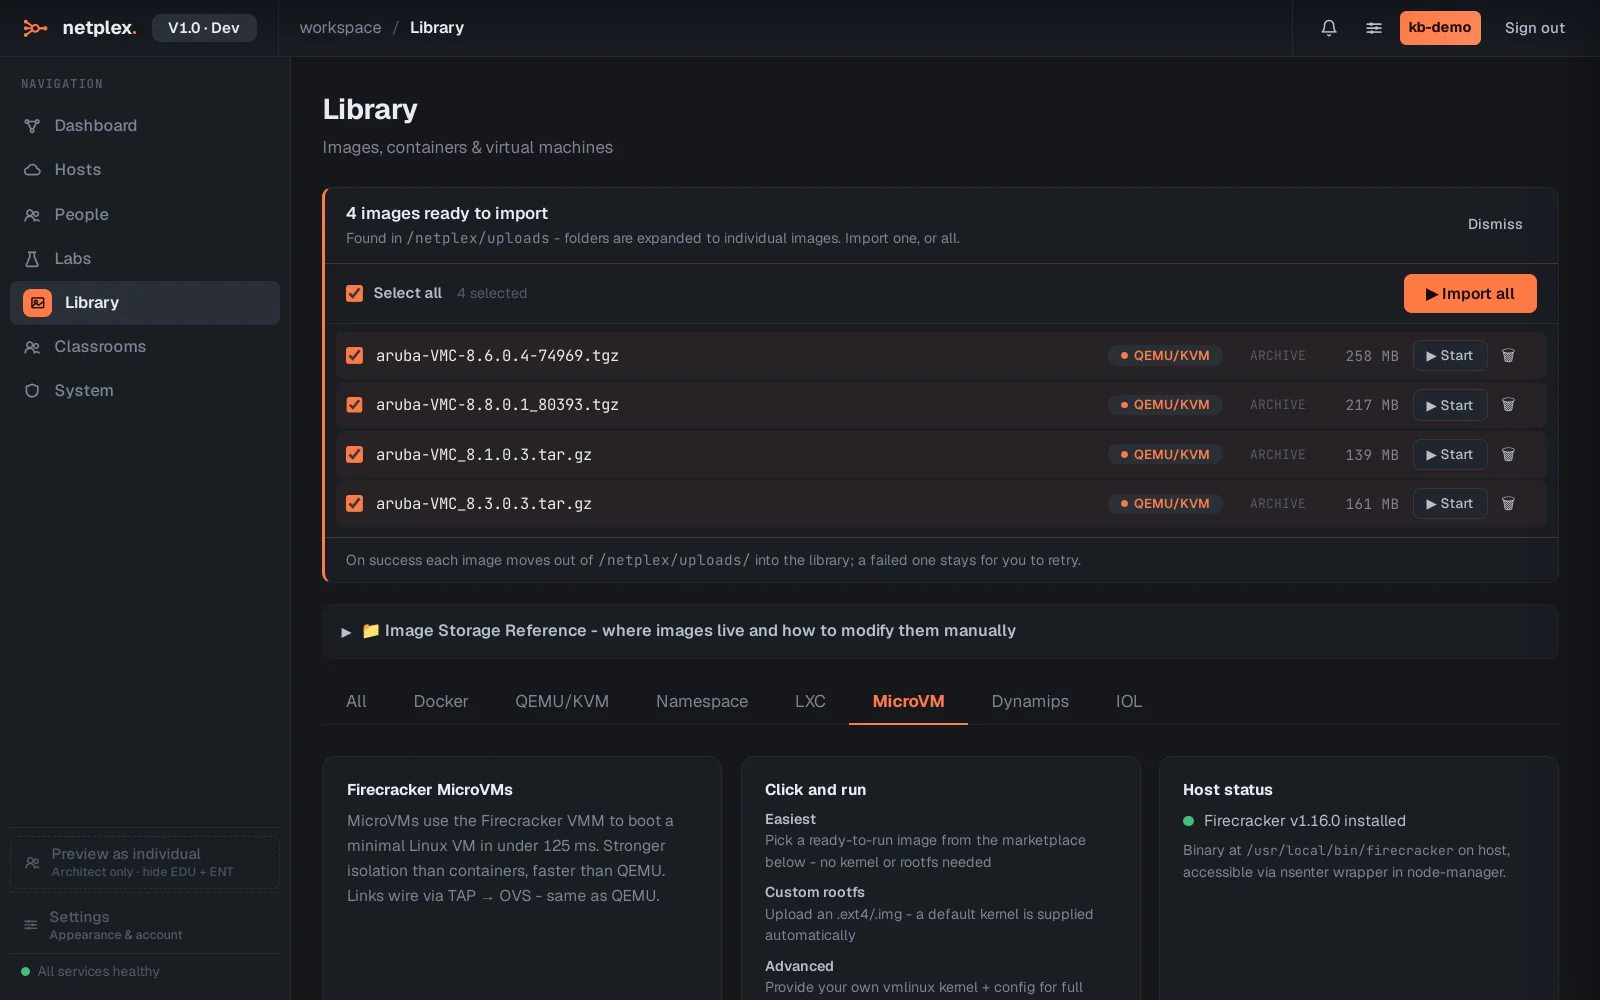Screen dimensions: 1600x1000
Task: Click the 'Custom rootfs' heading
Action: 815,892
